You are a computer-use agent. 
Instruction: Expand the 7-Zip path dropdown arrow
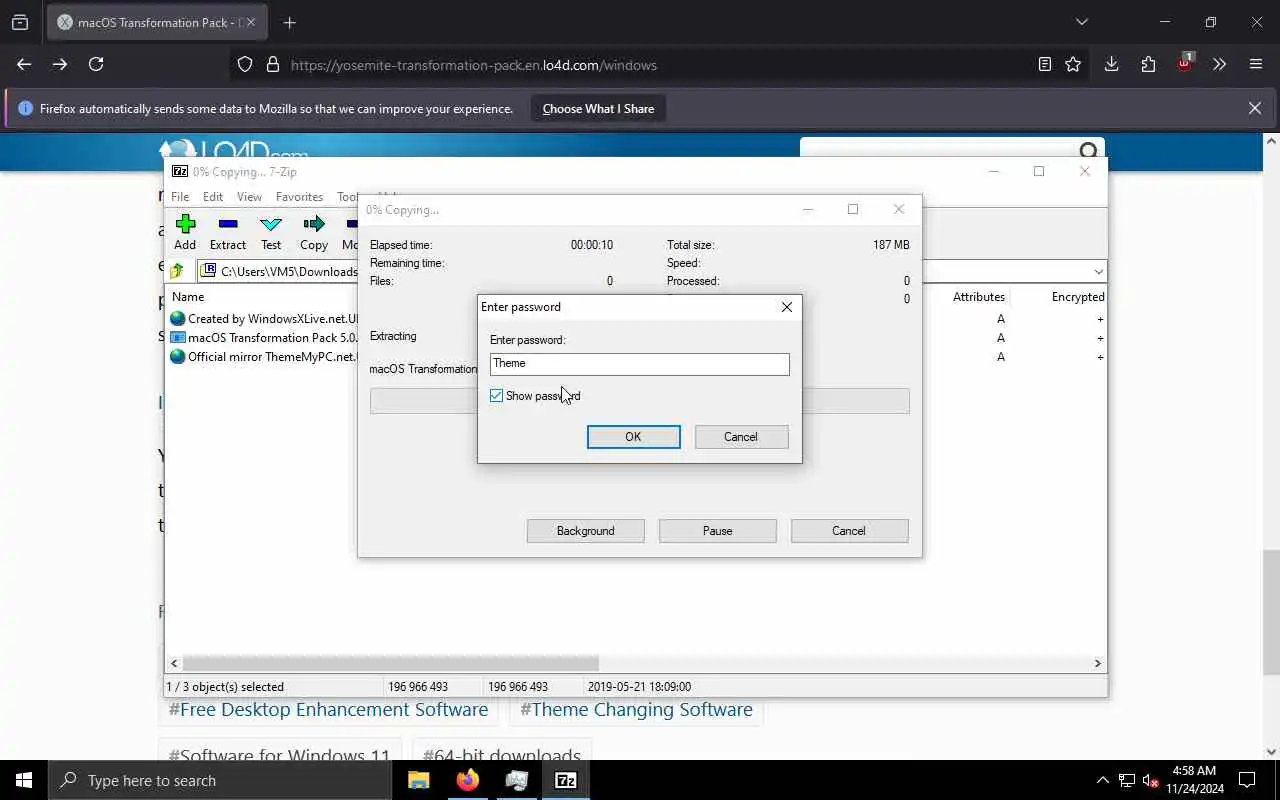tap(1098, 272)
